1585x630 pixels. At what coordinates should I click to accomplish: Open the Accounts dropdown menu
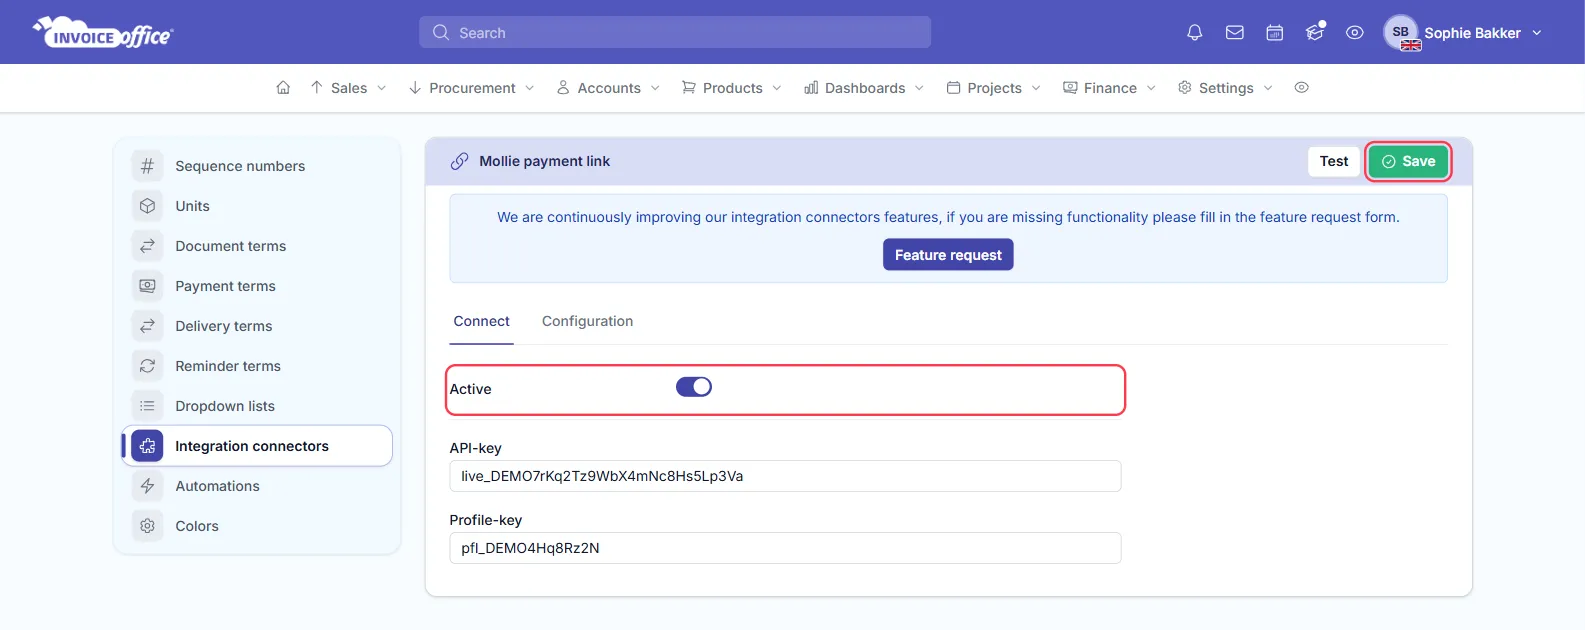608,88
